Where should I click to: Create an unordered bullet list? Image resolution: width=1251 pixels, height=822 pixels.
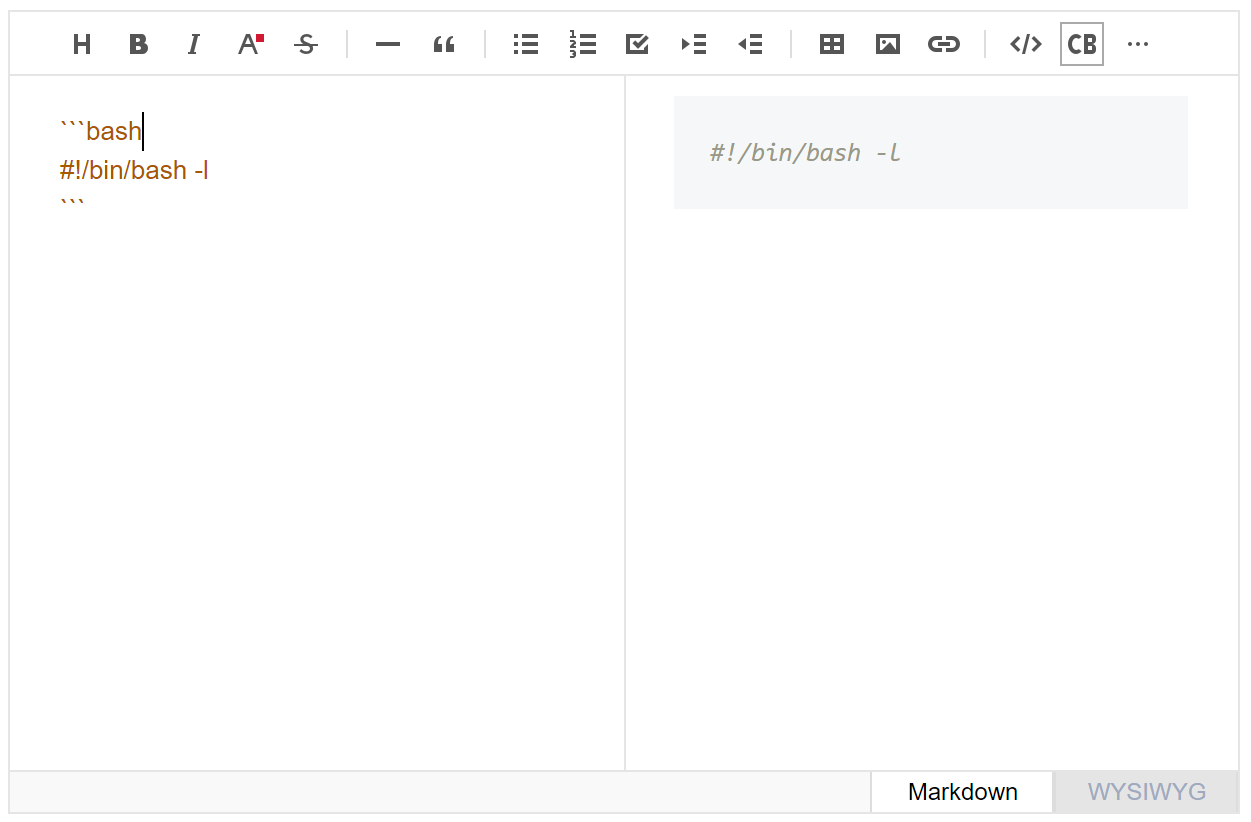click(x=526, y=44)
